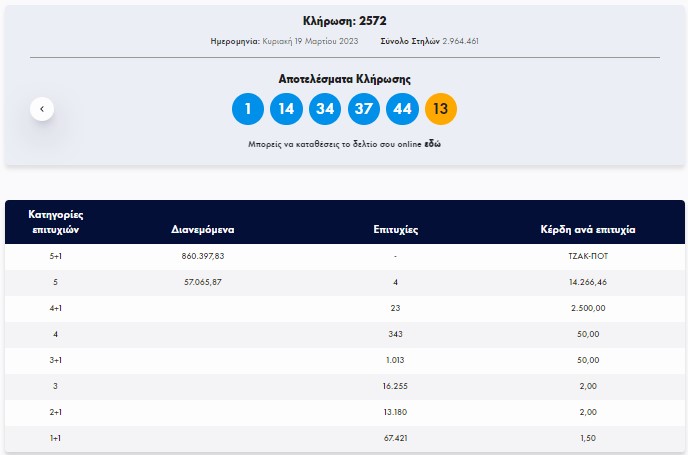Viewport: 688px width, 455px height.
Task: Select the 5+1 category row label
Action: point(55,257)
